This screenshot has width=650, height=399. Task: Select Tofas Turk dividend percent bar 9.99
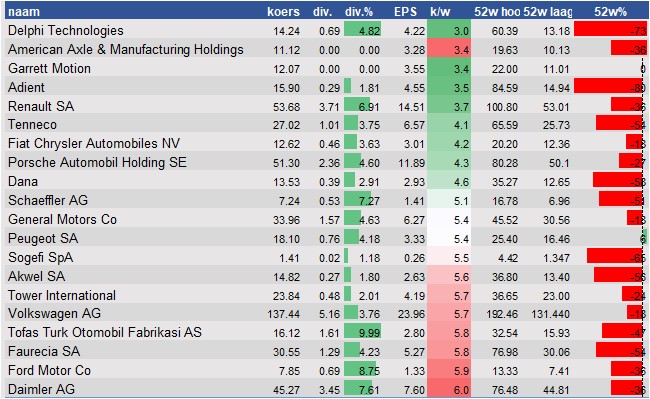coord(362,333)
